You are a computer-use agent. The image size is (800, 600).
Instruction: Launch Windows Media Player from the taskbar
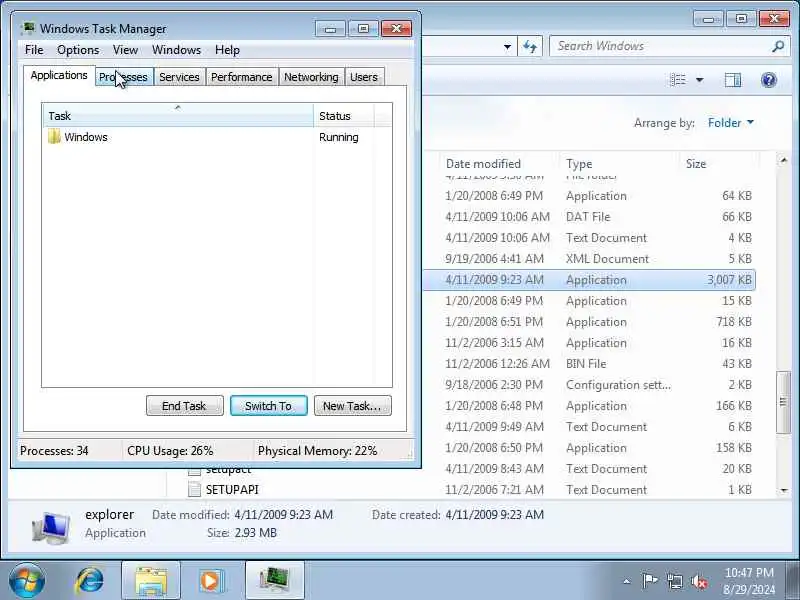pyautogui.click(x=210, y=581)
